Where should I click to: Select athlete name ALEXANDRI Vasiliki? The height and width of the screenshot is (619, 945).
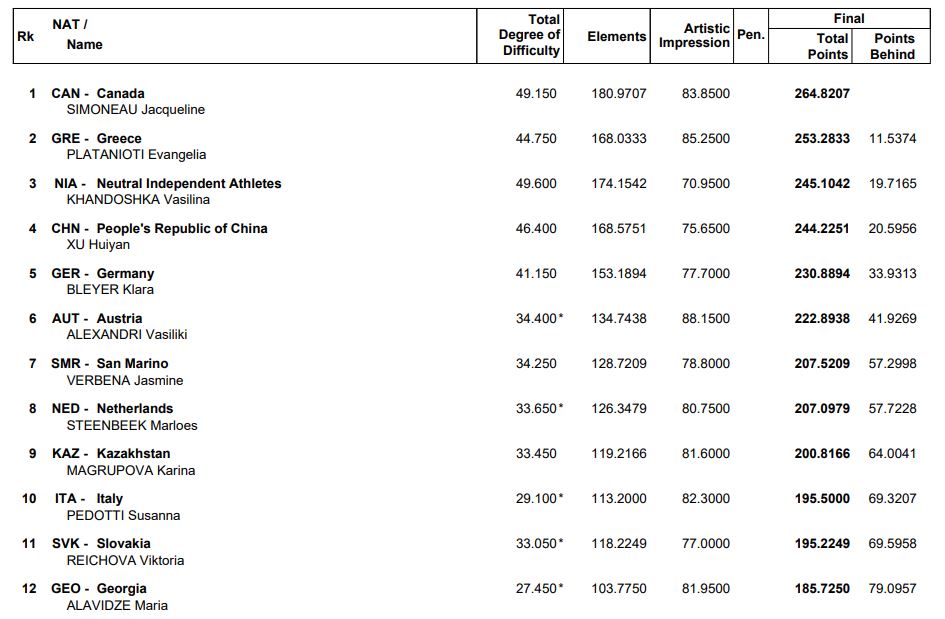pos(127,334)
